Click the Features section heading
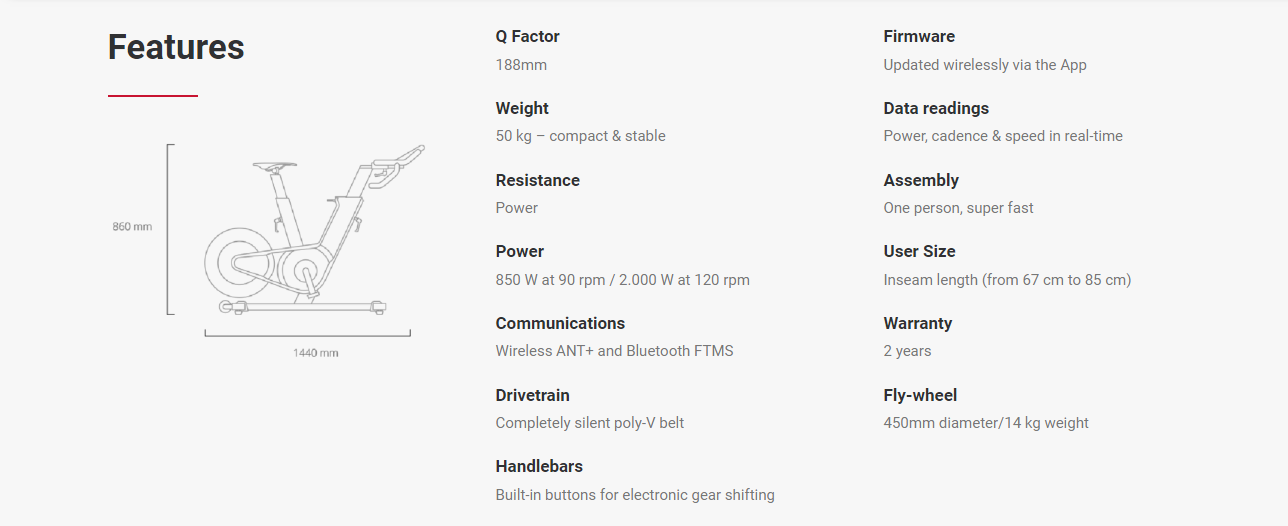The image size is (1288, 526). (x=176, y=47)
